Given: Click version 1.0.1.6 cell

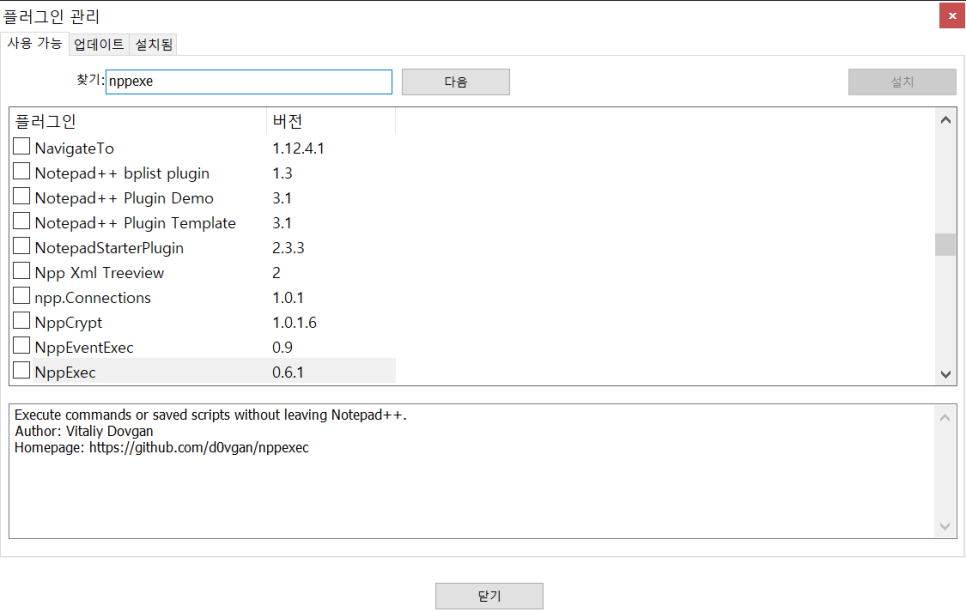Looking at the screenshot, I should point(294,323).
